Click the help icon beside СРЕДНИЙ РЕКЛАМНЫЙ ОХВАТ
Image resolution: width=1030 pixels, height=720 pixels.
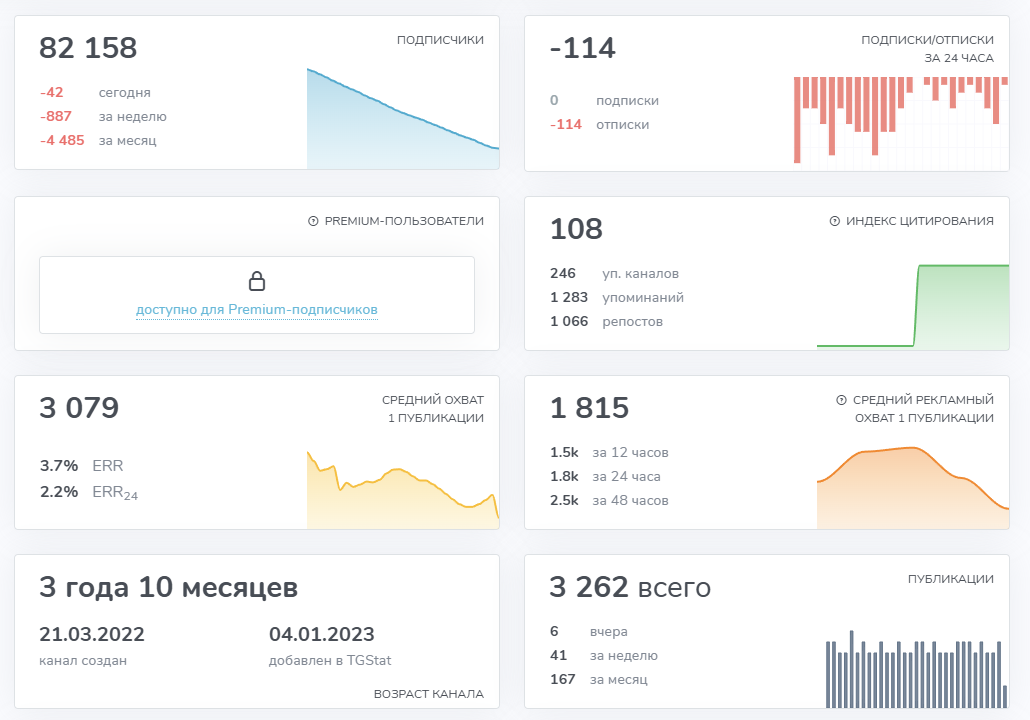coord(841,400)
